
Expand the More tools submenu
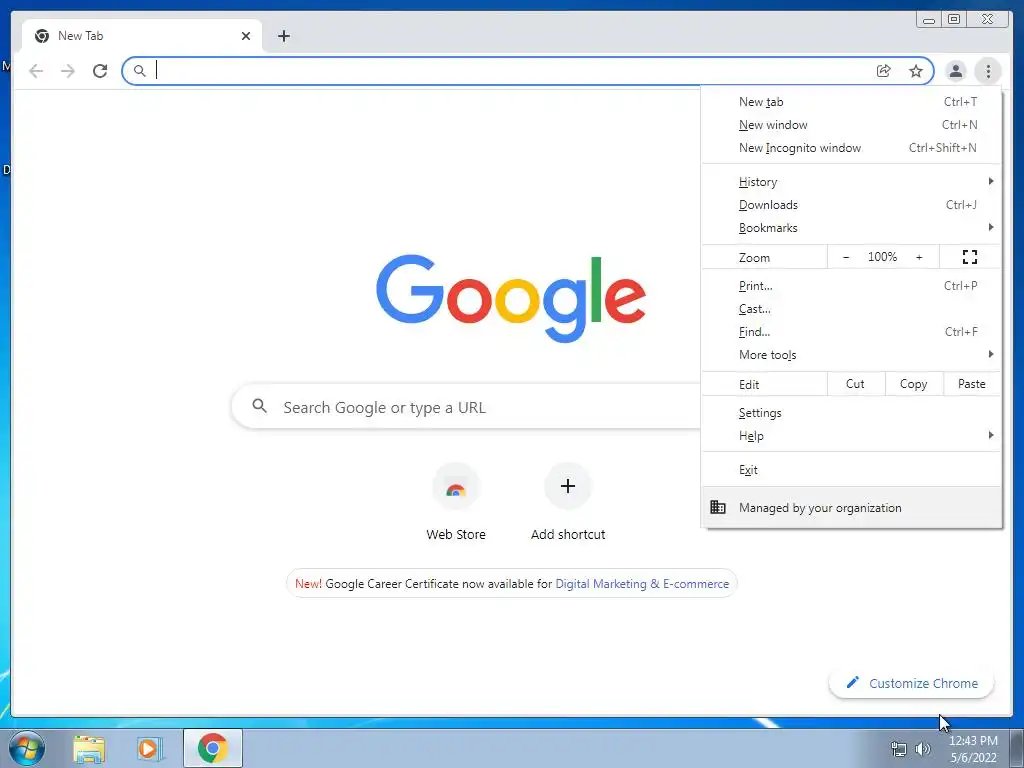click(x=852, y=355)
